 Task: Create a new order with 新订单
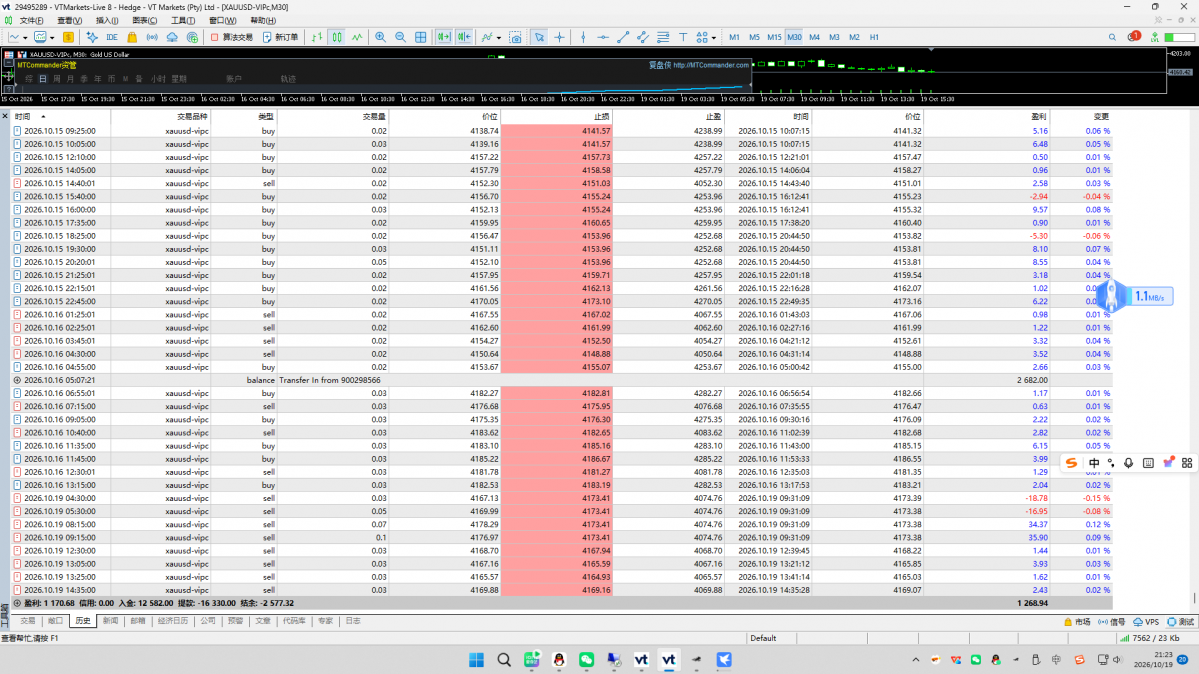(x=281, y=37)
